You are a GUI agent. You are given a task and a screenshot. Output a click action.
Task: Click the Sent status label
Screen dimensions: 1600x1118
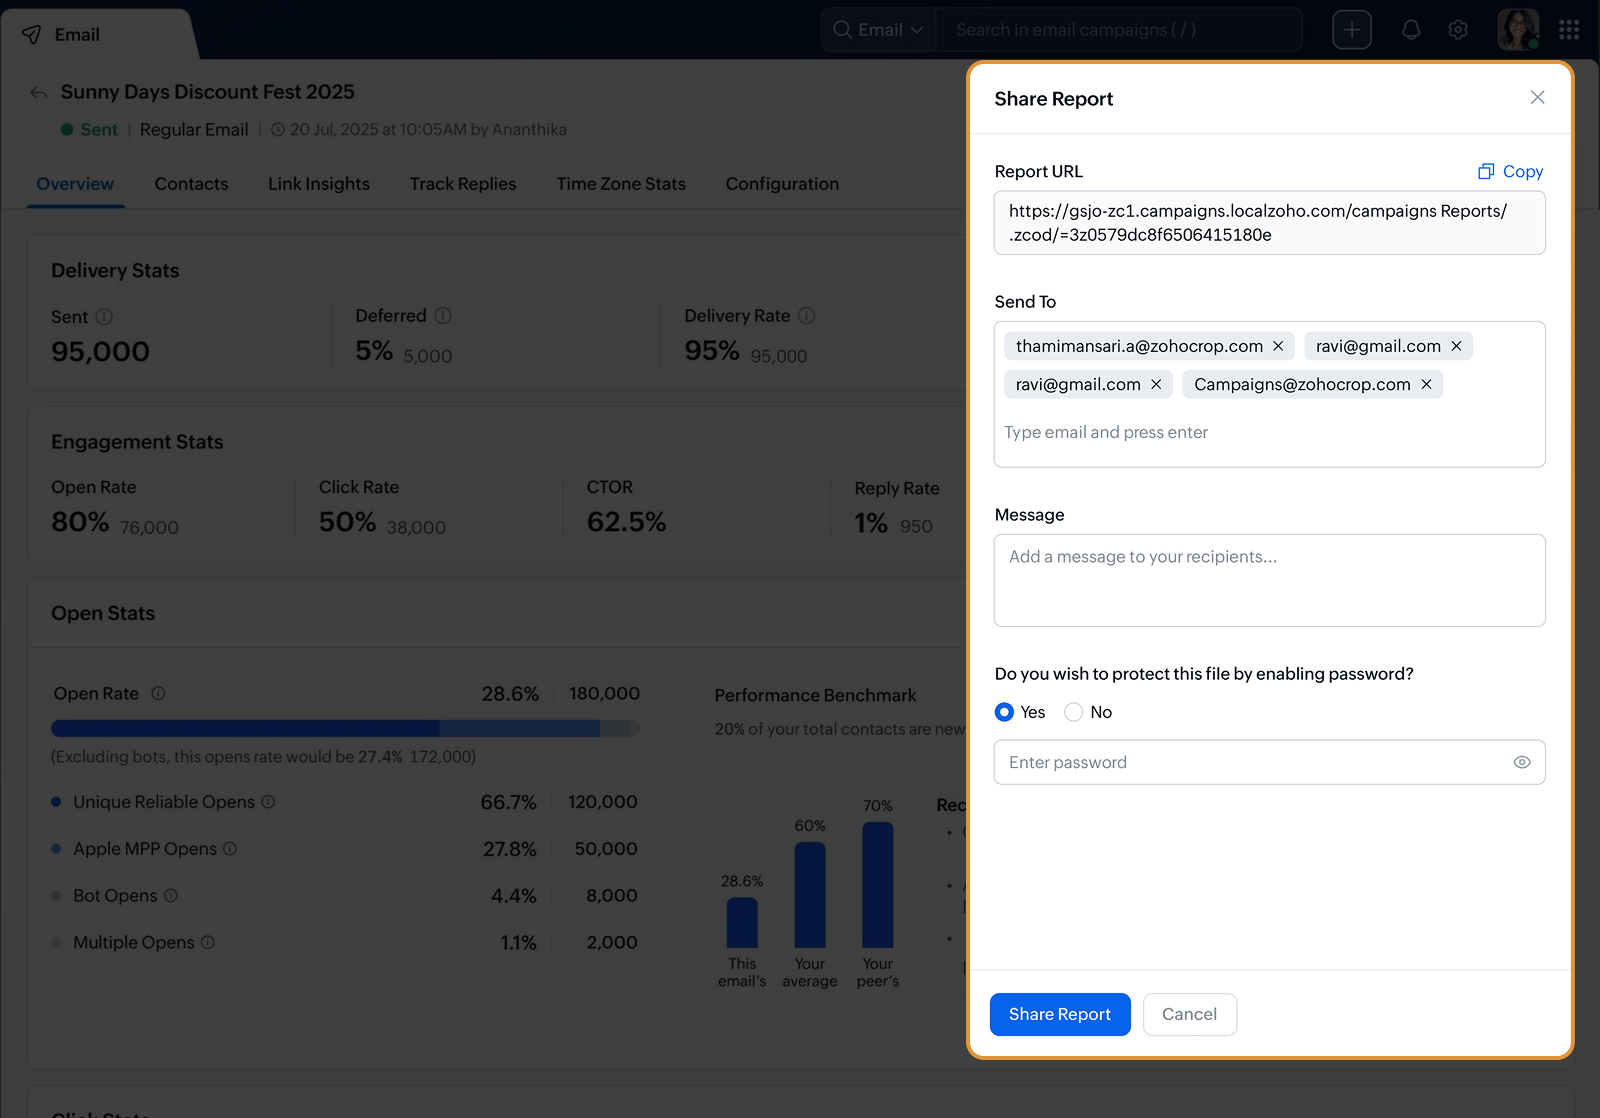(99, 130)
